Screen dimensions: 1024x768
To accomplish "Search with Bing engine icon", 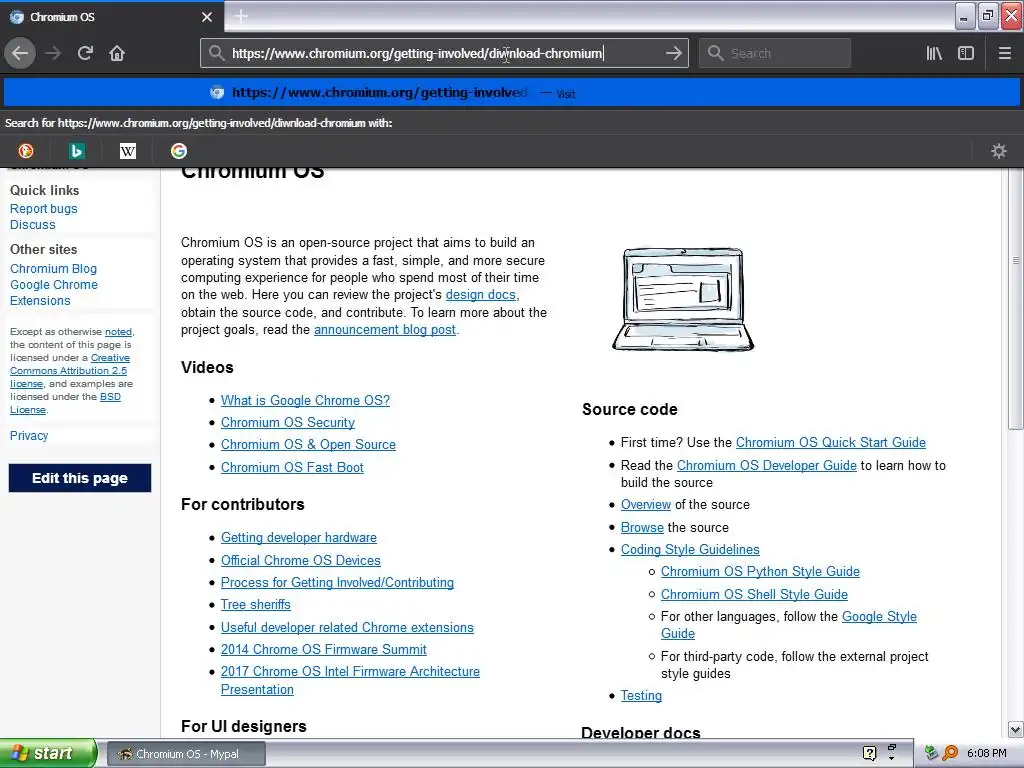I will (76, 152).
